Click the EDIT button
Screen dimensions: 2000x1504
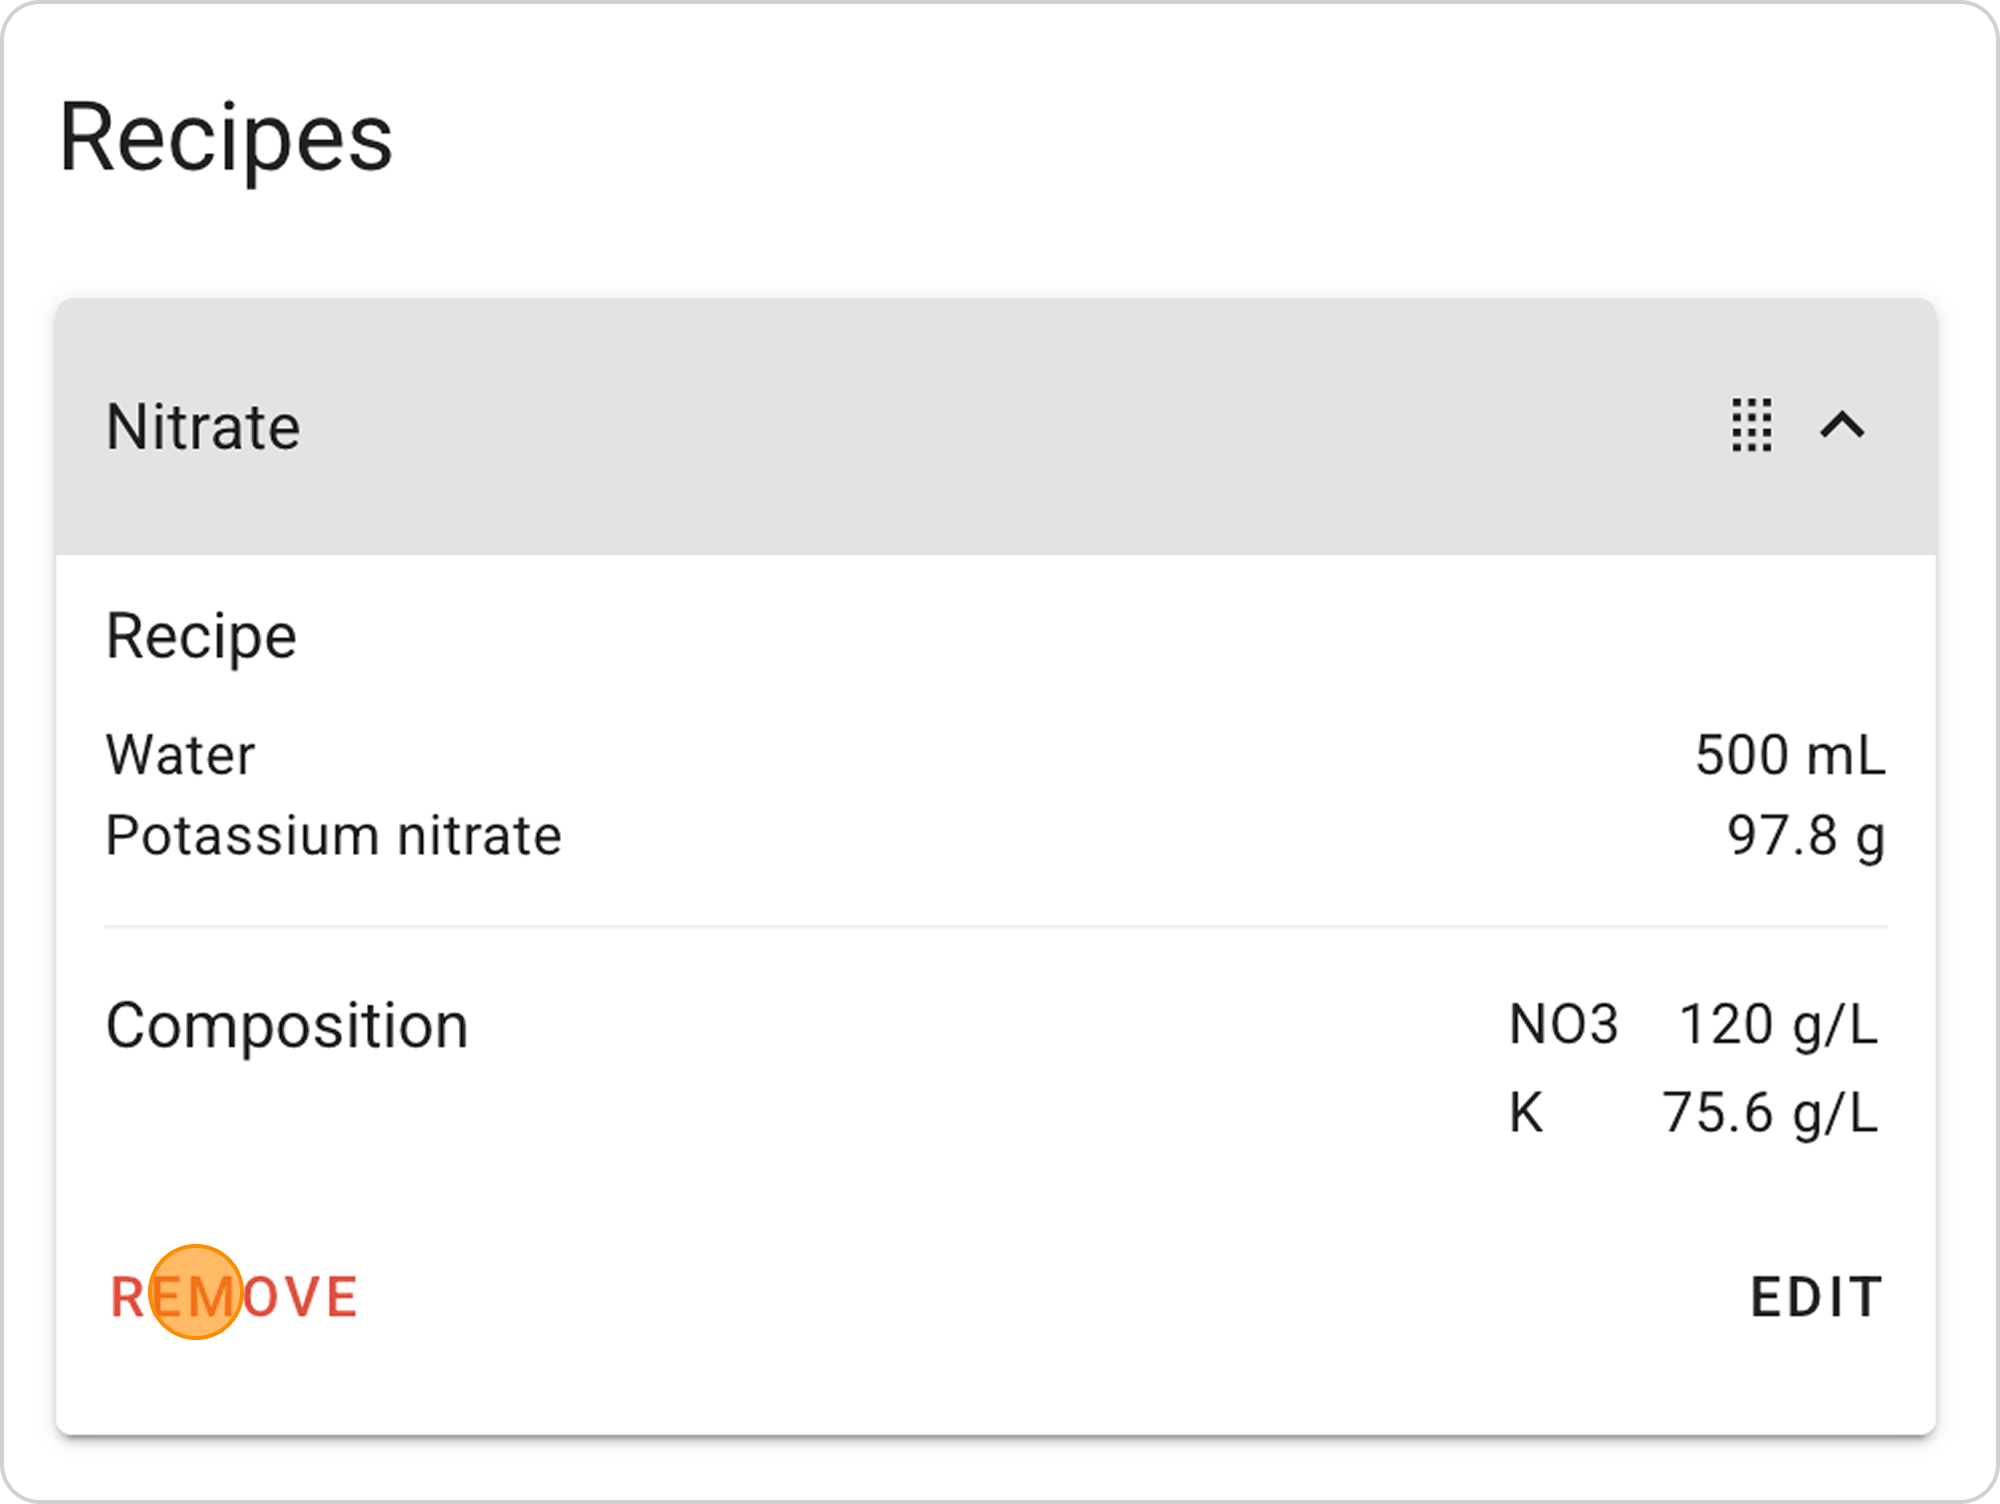point(1816,1297)
